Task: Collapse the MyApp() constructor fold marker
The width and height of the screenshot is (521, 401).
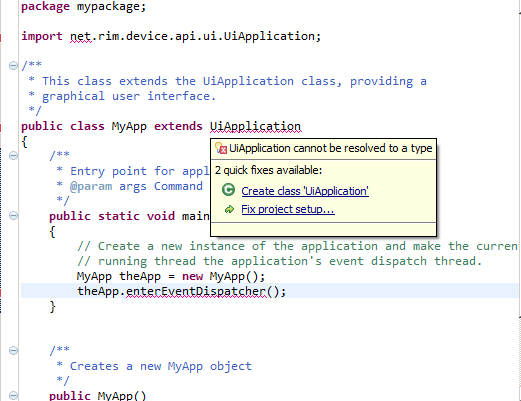Action: 13,395
